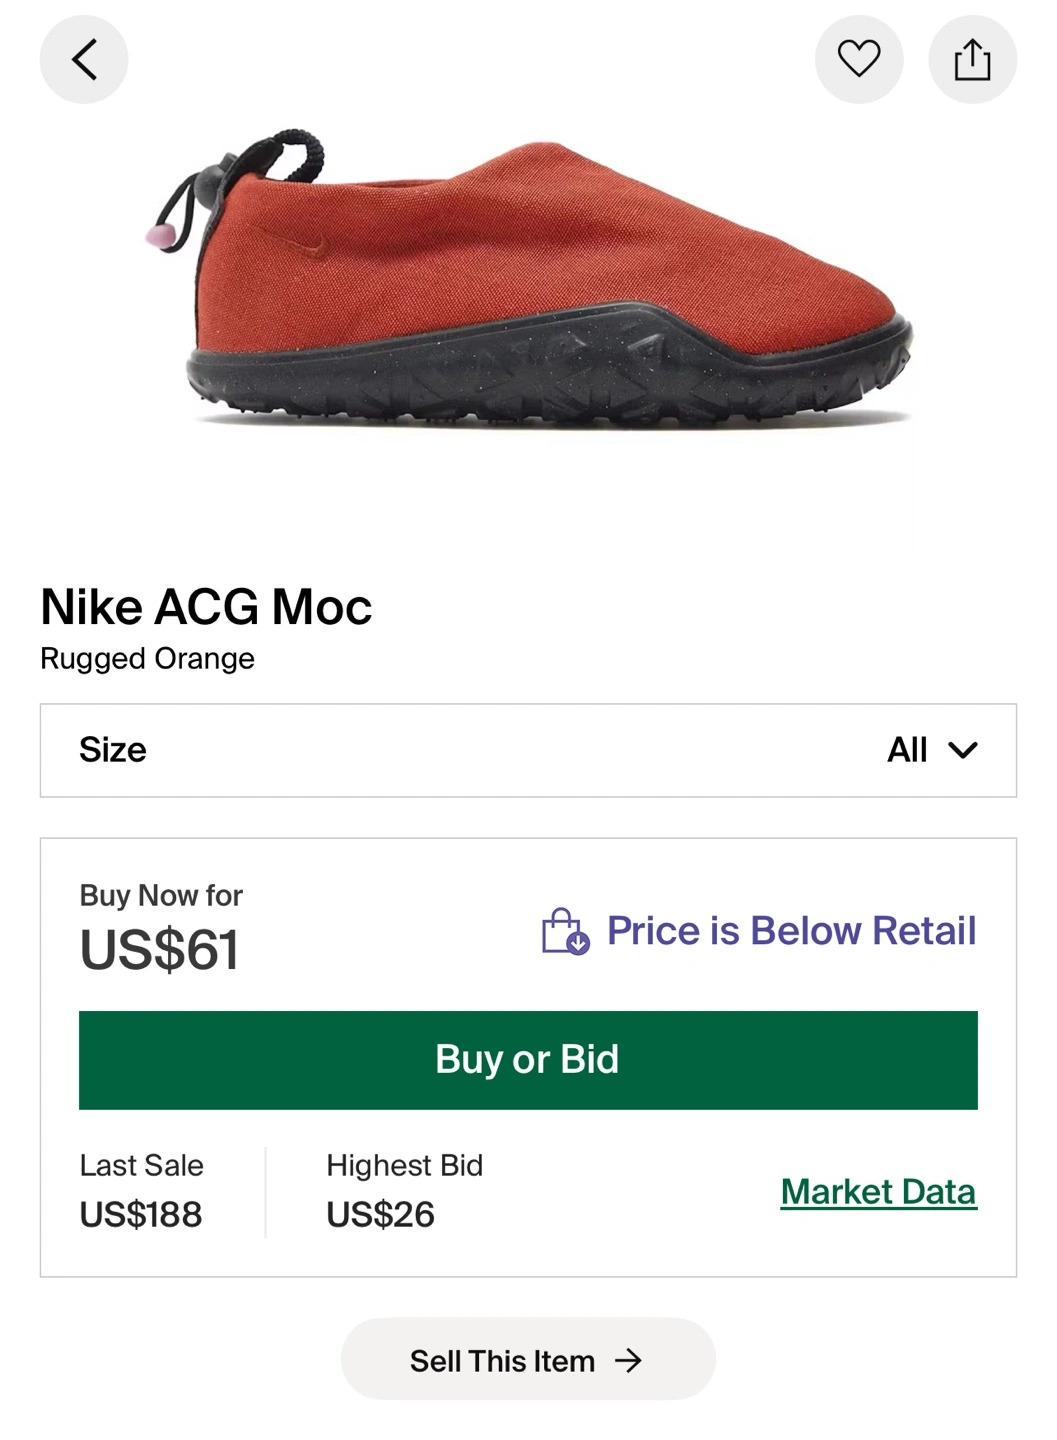Click the All size value
The width and height of the screenshot is (1057, 1440).
pos(907,750)
